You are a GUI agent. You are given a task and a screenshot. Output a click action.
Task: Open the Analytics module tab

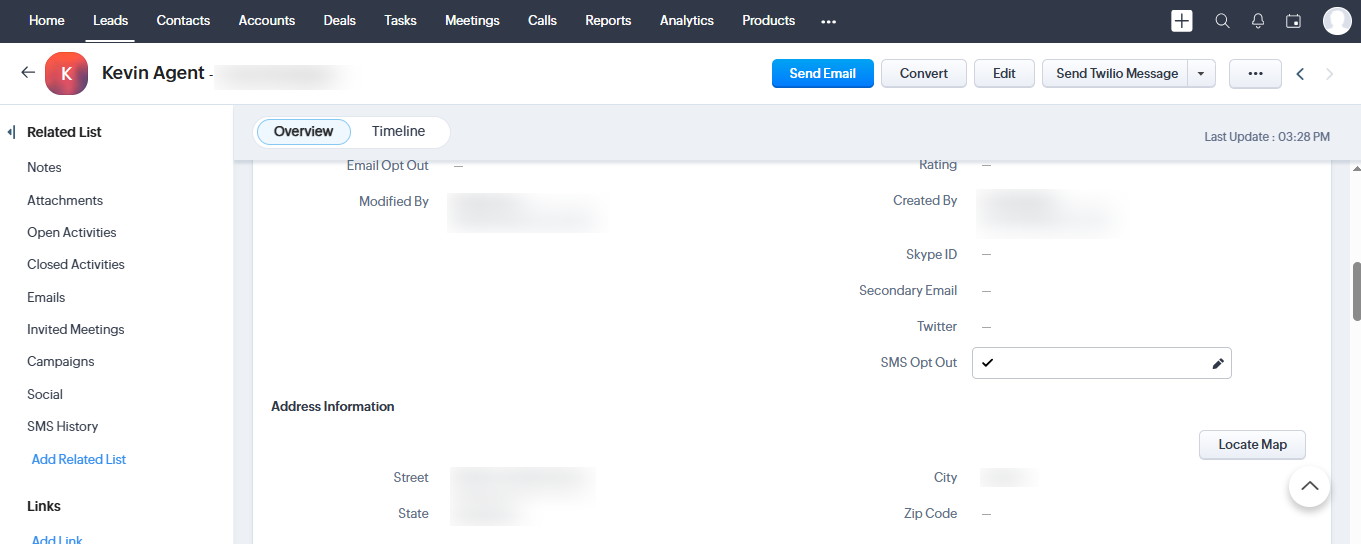pyautogui.click(x=686, y=21)
